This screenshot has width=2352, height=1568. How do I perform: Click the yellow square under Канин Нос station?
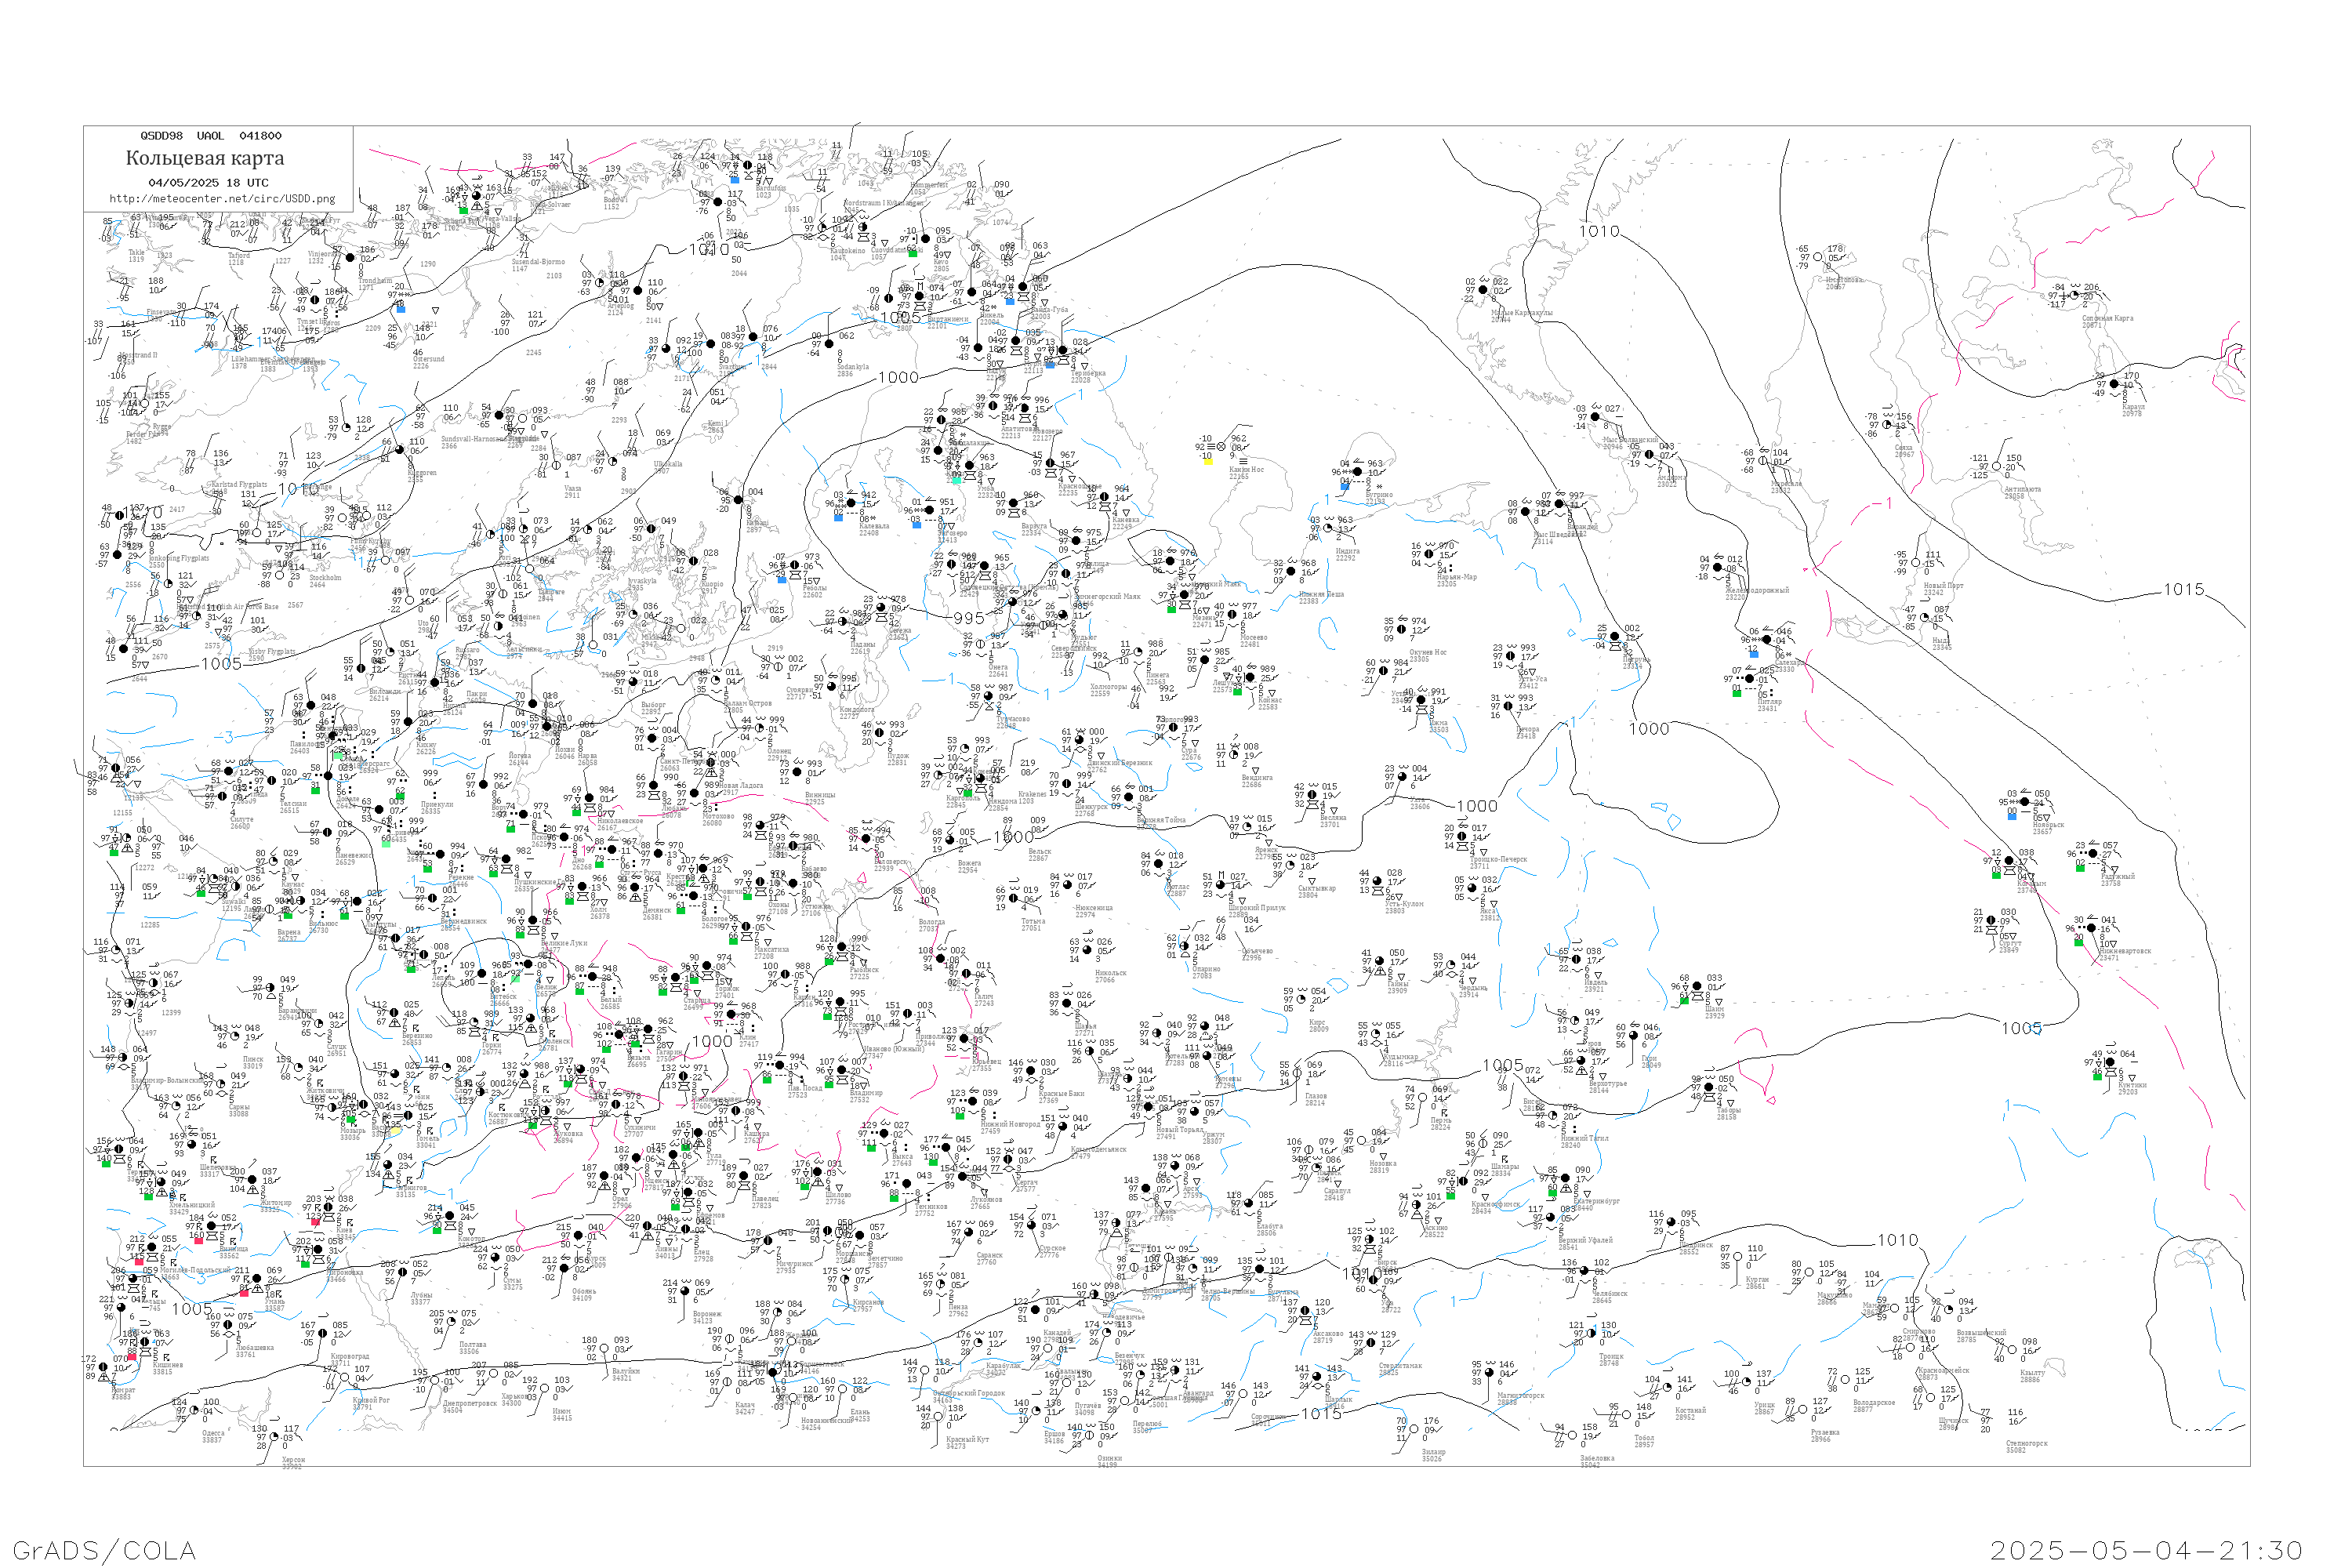[1207, 461]
